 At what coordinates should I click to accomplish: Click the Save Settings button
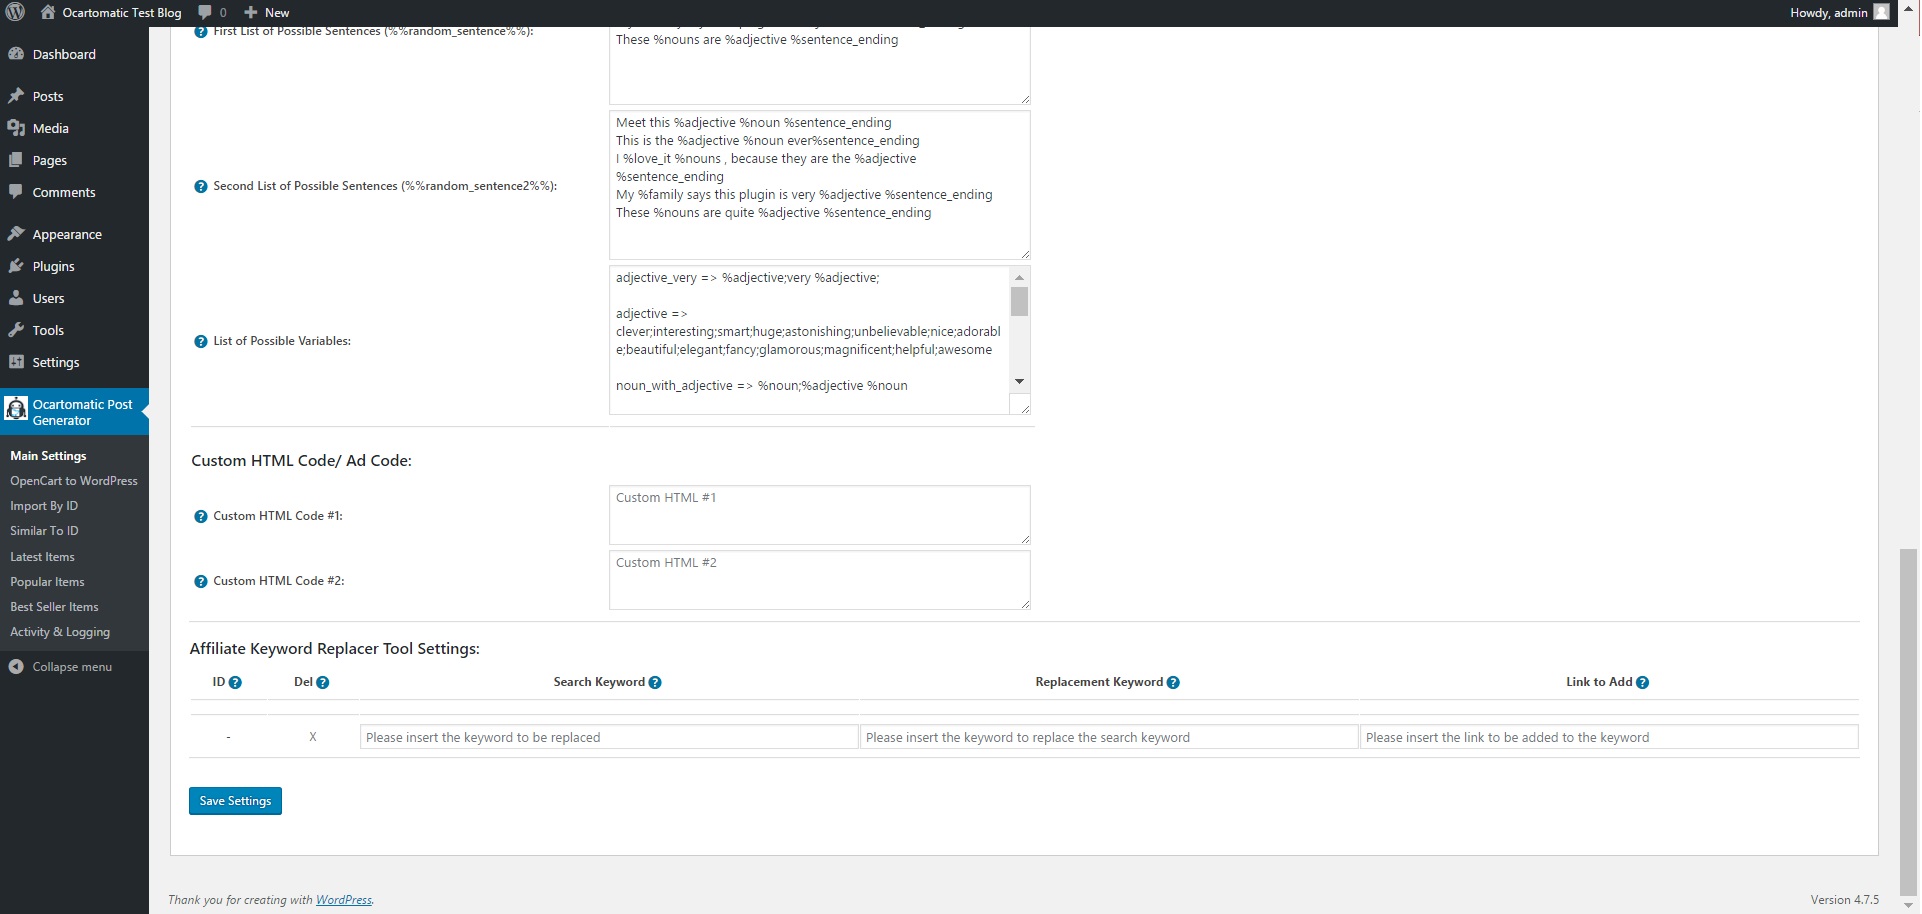[x=235, y=801]
